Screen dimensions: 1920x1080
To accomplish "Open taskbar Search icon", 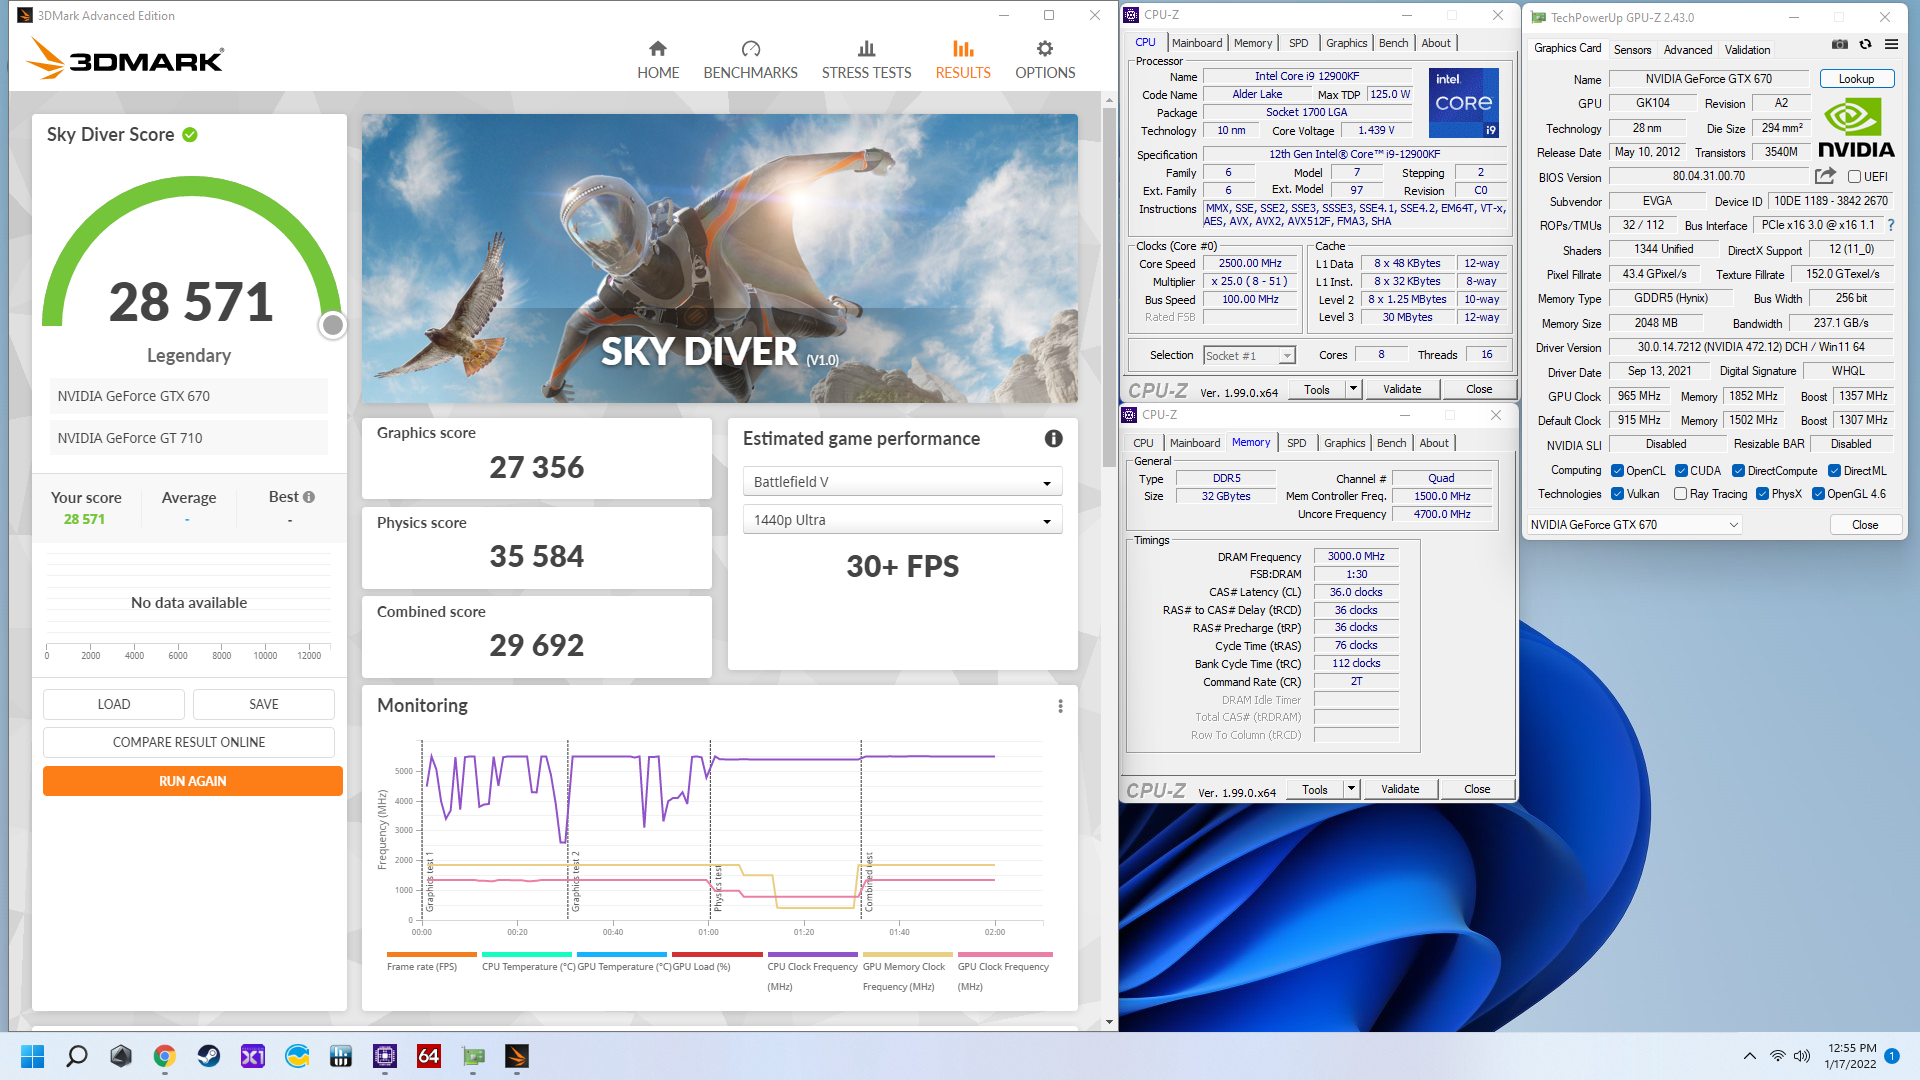I will pos(77,1056).
